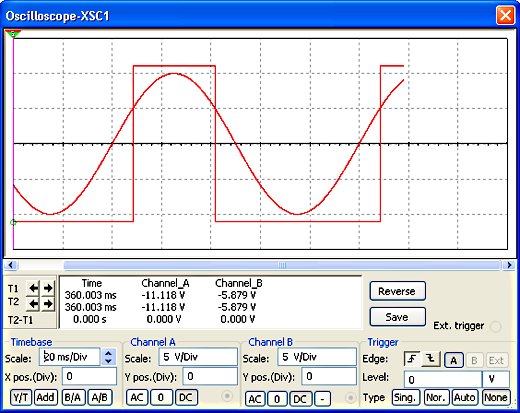Image resolution: width=520 pixels, height=413 pixels.
Task: Set Channel B coupling to AC
Action: (x=255, y=399)
